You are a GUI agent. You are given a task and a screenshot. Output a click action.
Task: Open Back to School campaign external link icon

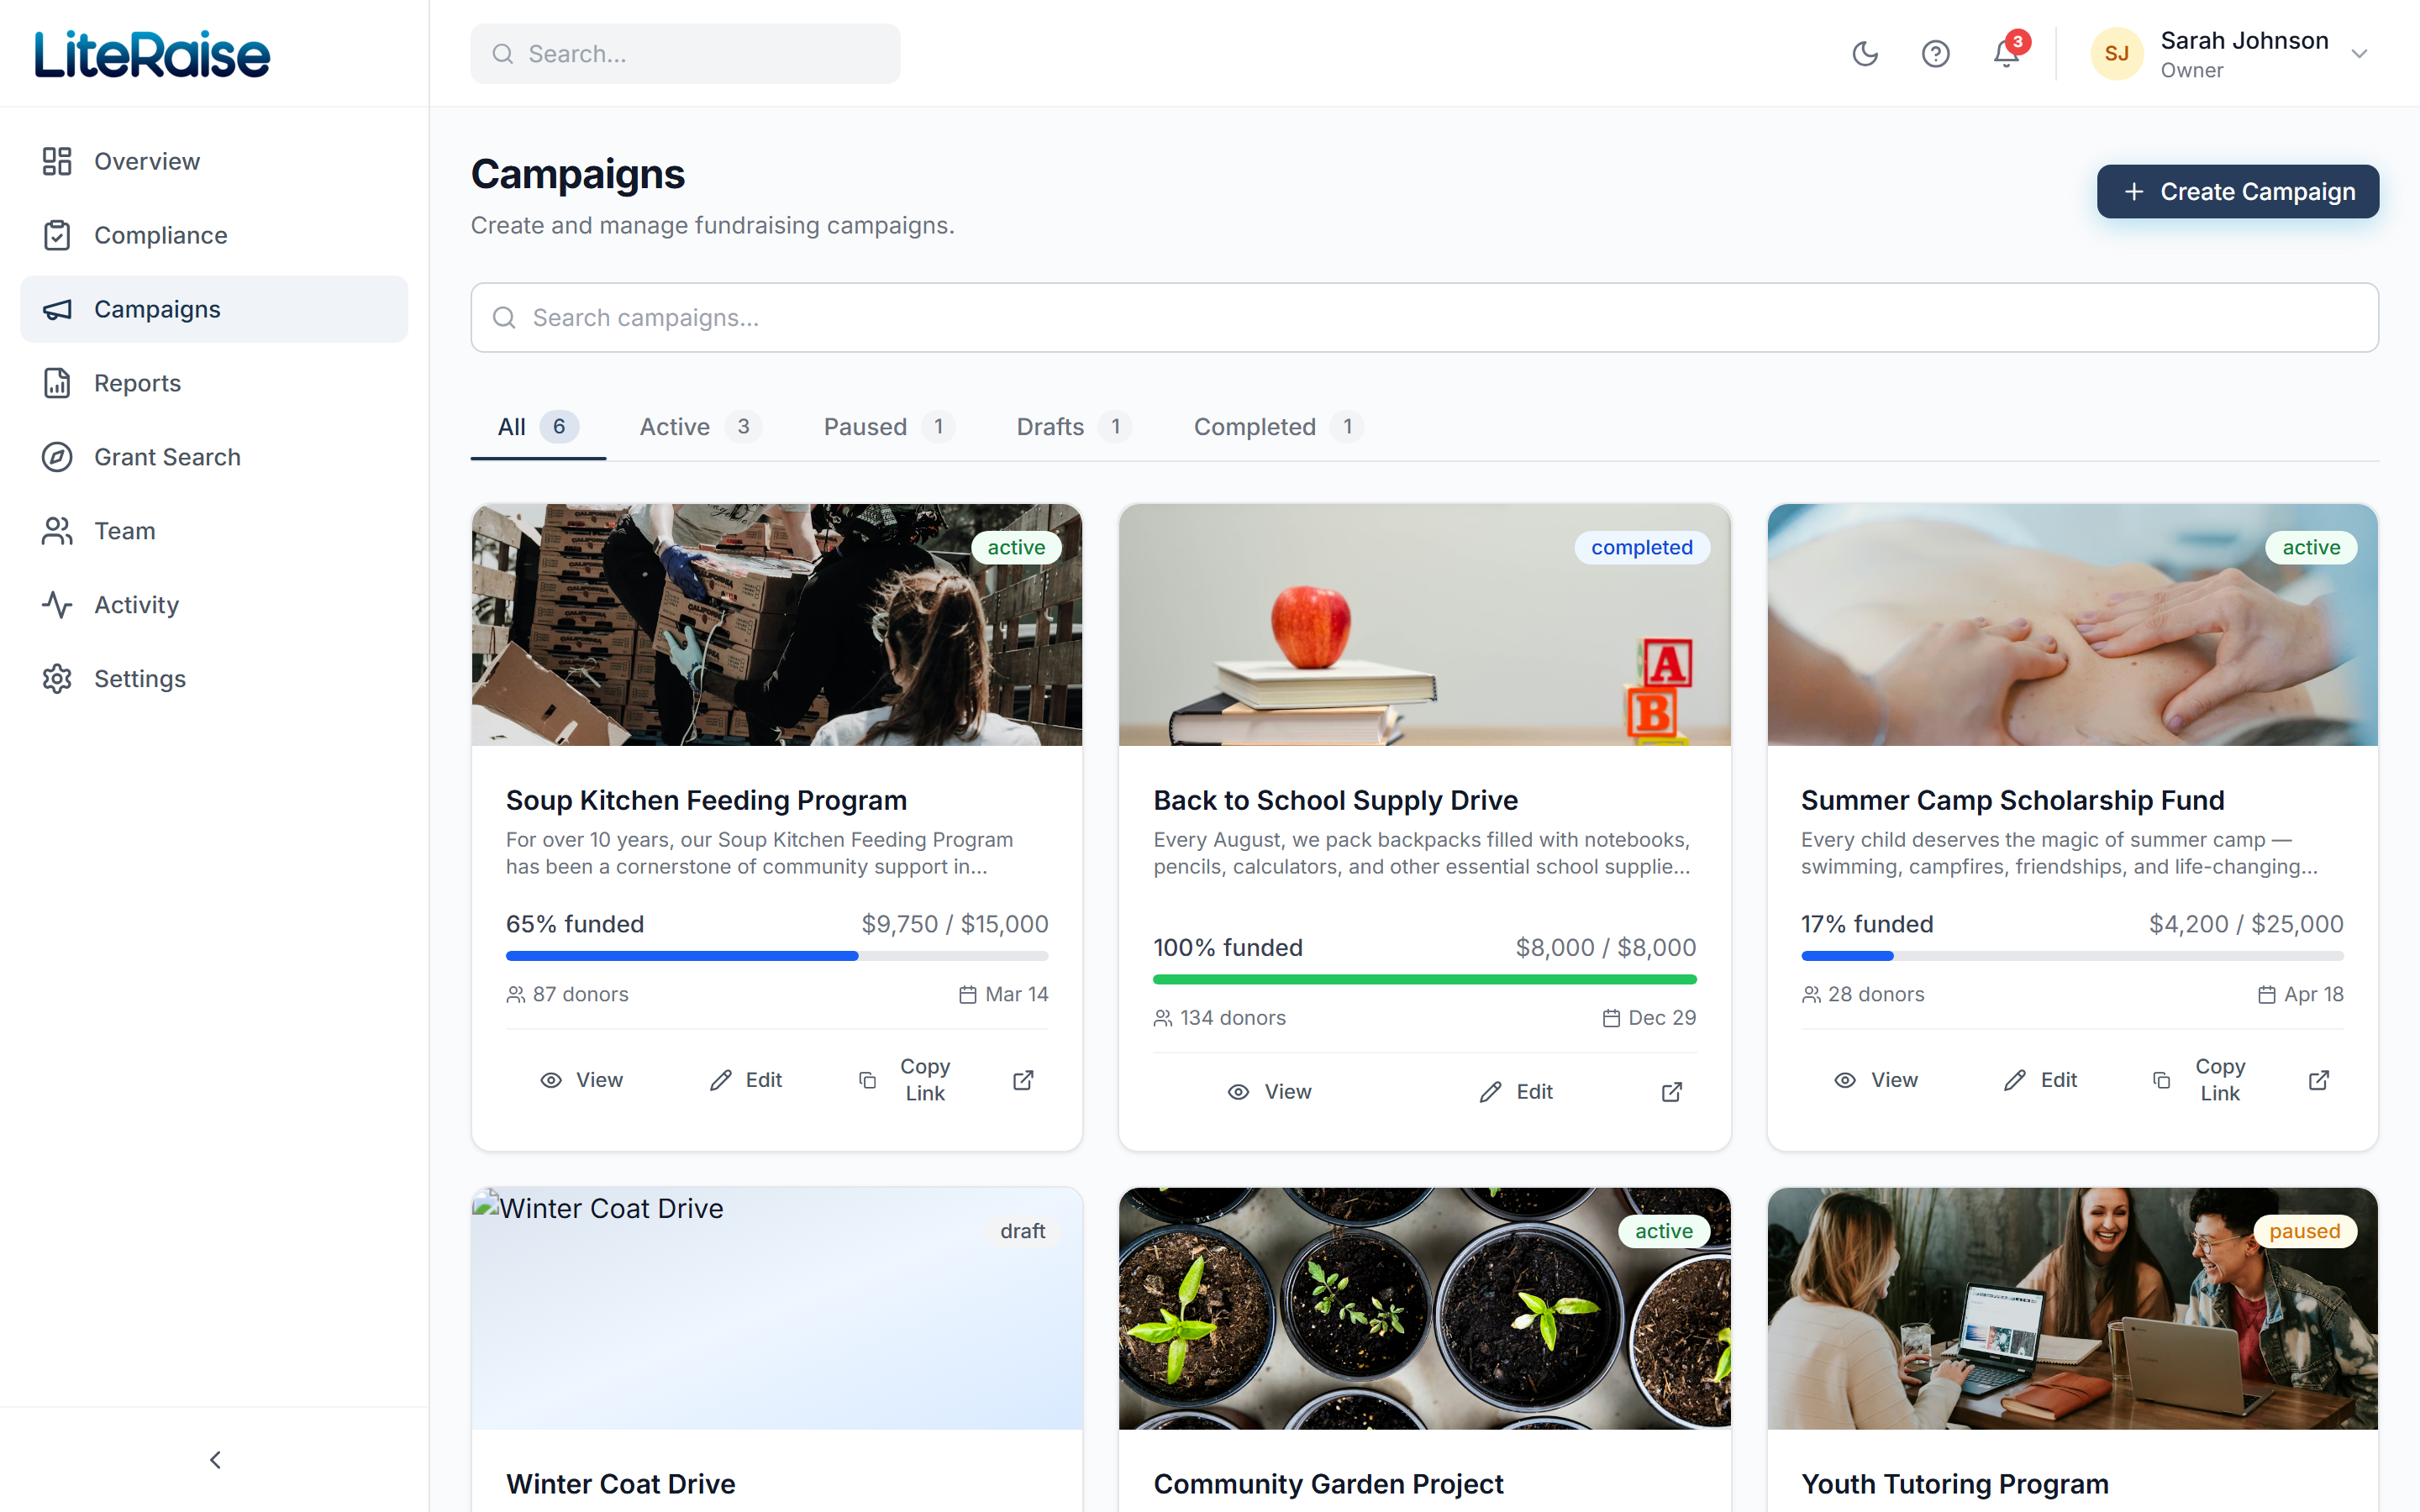pos(1672,1092)
